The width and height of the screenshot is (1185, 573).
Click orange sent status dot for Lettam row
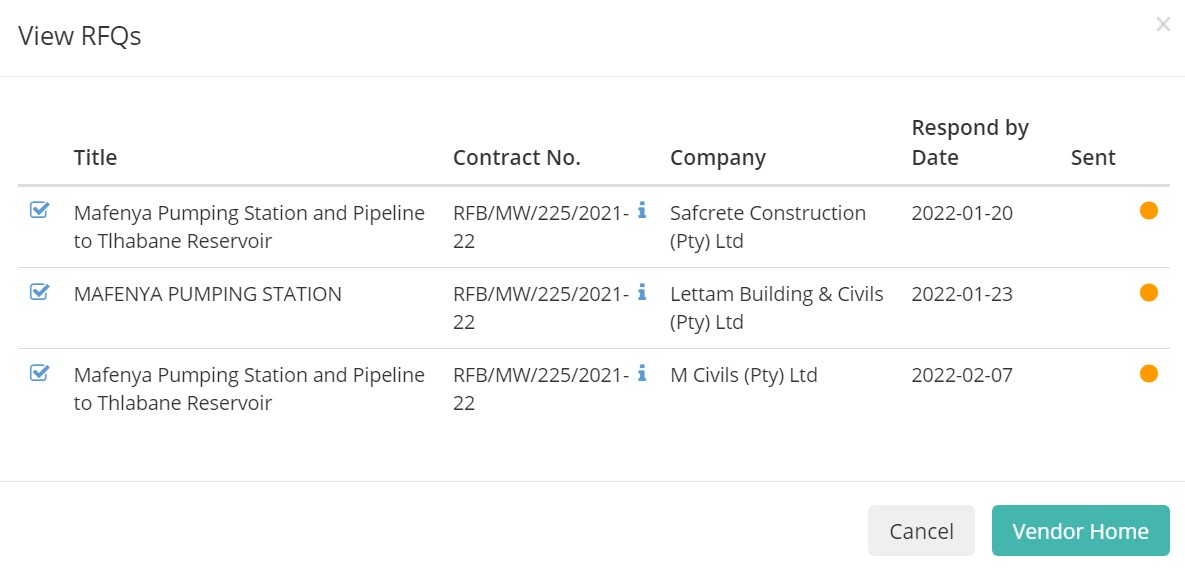pyautogui.click(x=1149, y=293)
